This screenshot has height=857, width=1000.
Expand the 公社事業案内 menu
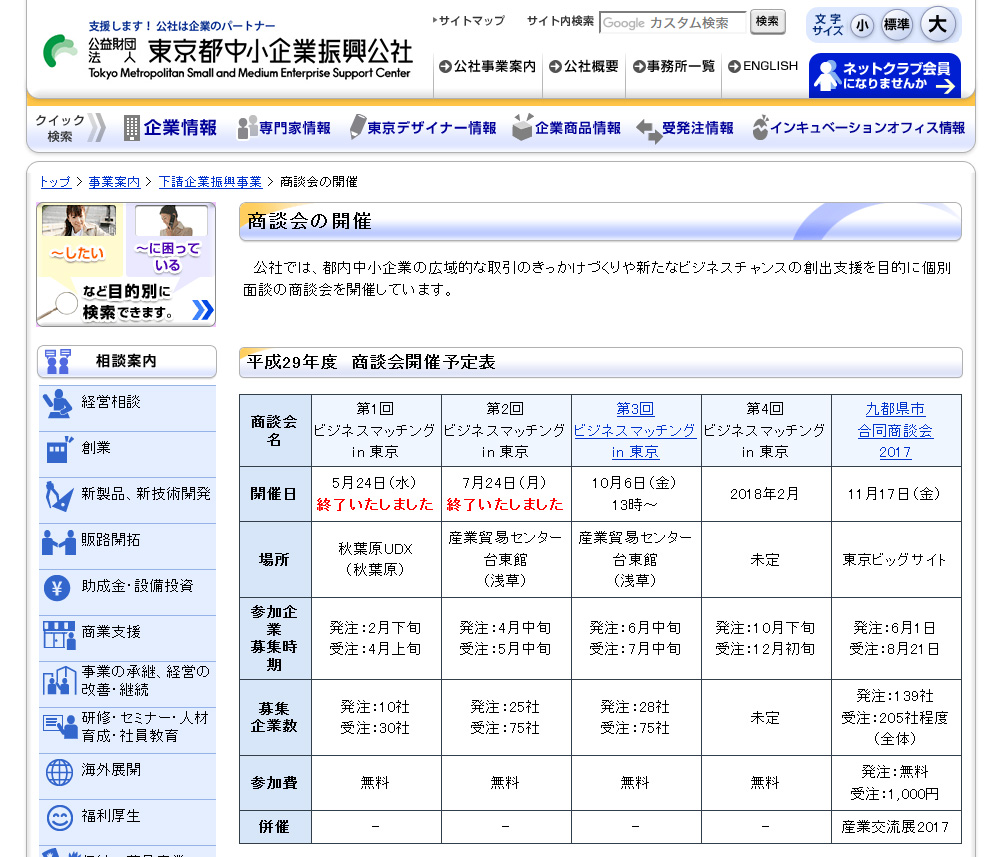point(487,67)
